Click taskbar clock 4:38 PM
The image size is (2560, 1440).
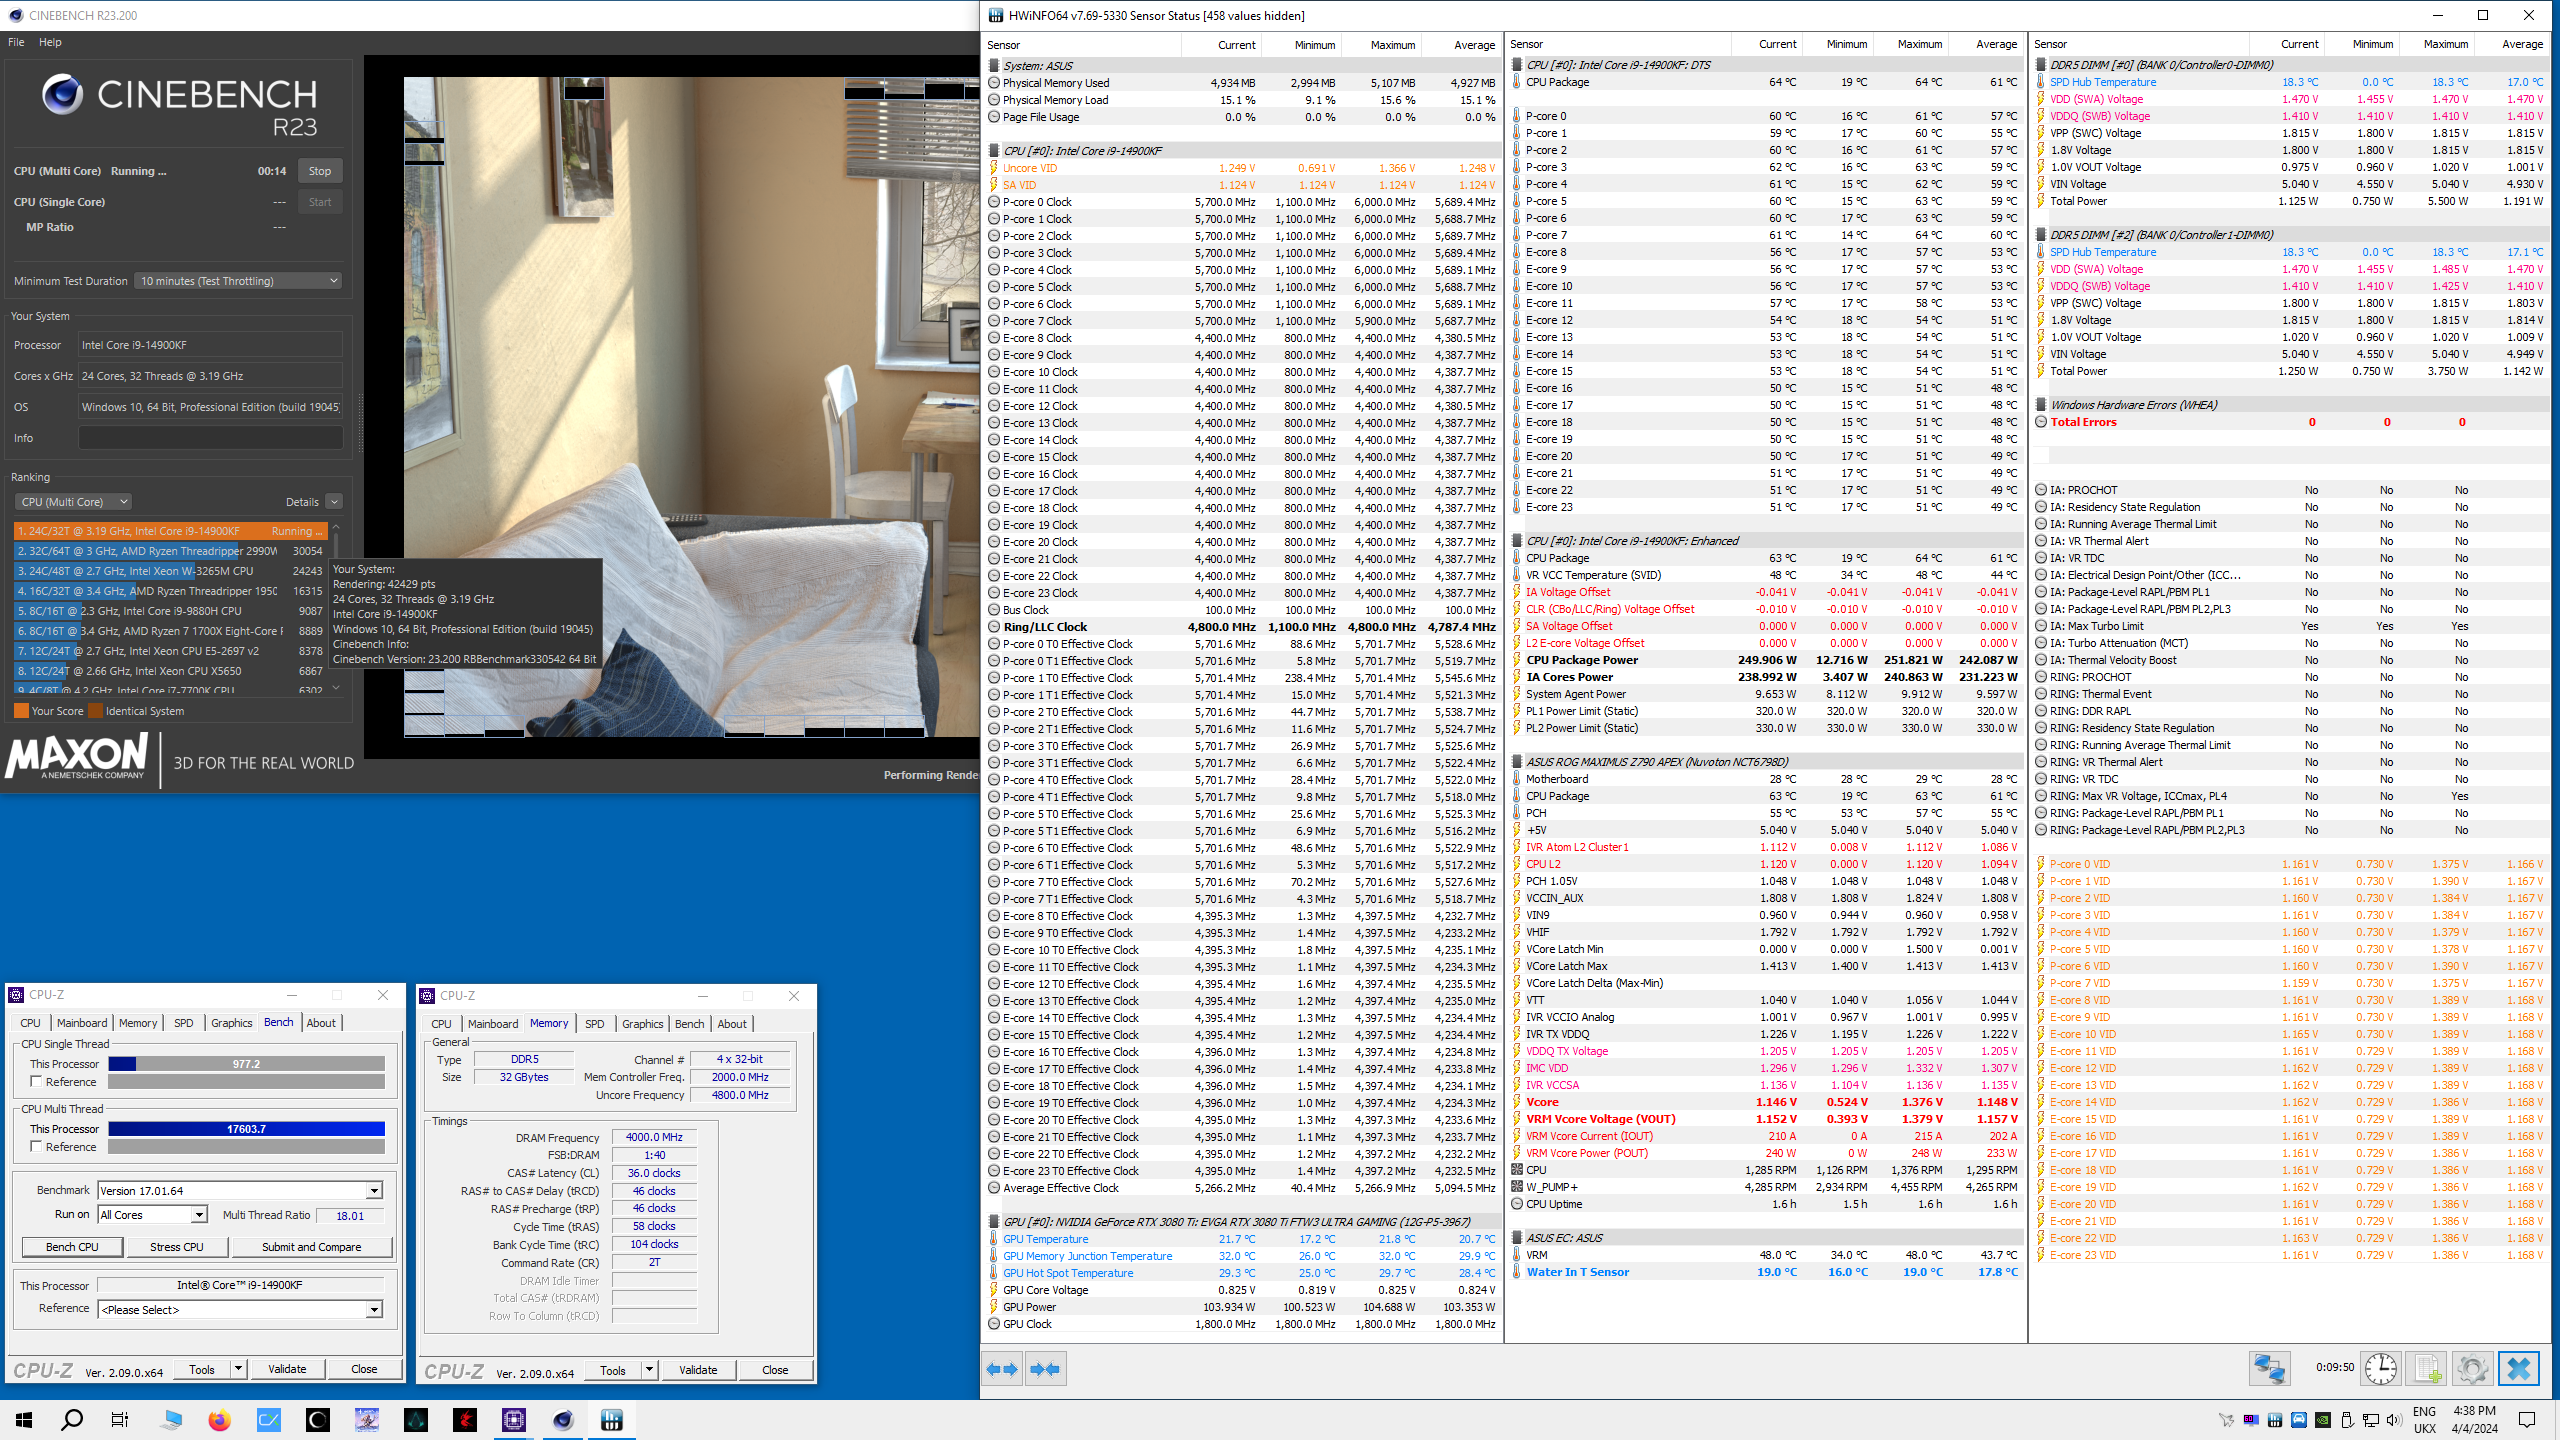[x=2475, y=1420]
